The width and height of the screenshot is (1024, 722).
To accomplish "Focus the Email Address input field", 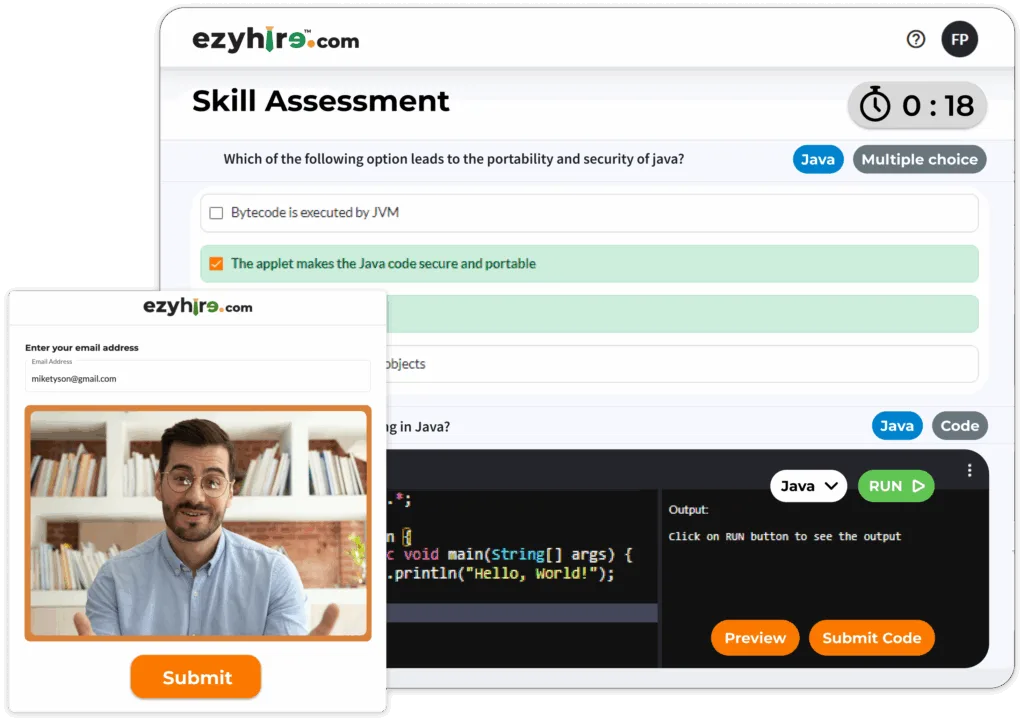I will (x=197, y=377).
